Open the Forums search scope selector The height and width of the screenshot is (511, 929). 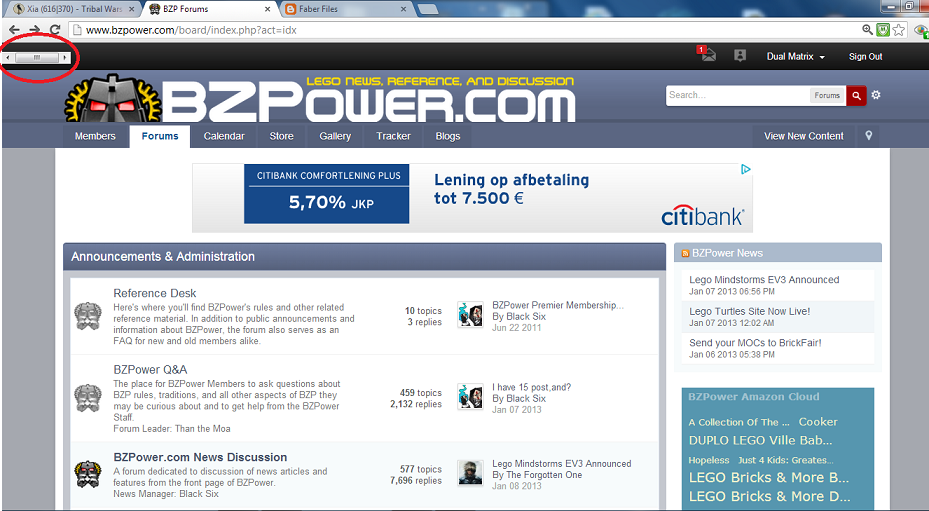[827, 95]
